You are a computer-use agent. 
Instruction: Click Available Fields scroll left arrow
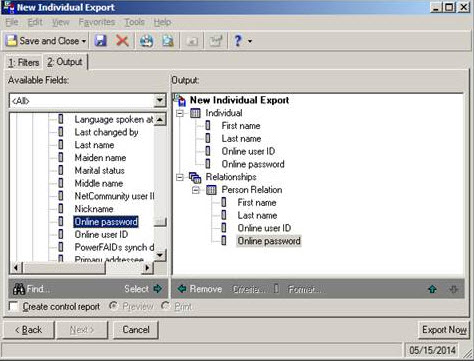coord(16,268)
